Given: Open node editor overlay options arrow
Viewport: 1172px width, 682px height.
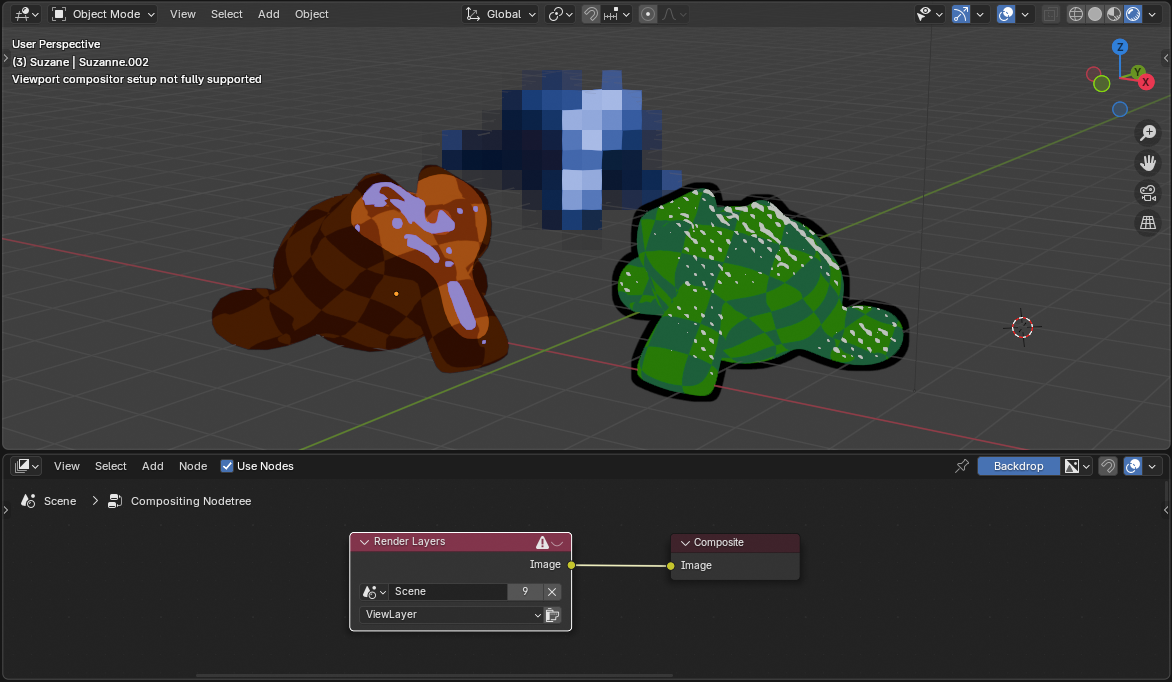Looking at the screenshot, I should coord(1152,466).
